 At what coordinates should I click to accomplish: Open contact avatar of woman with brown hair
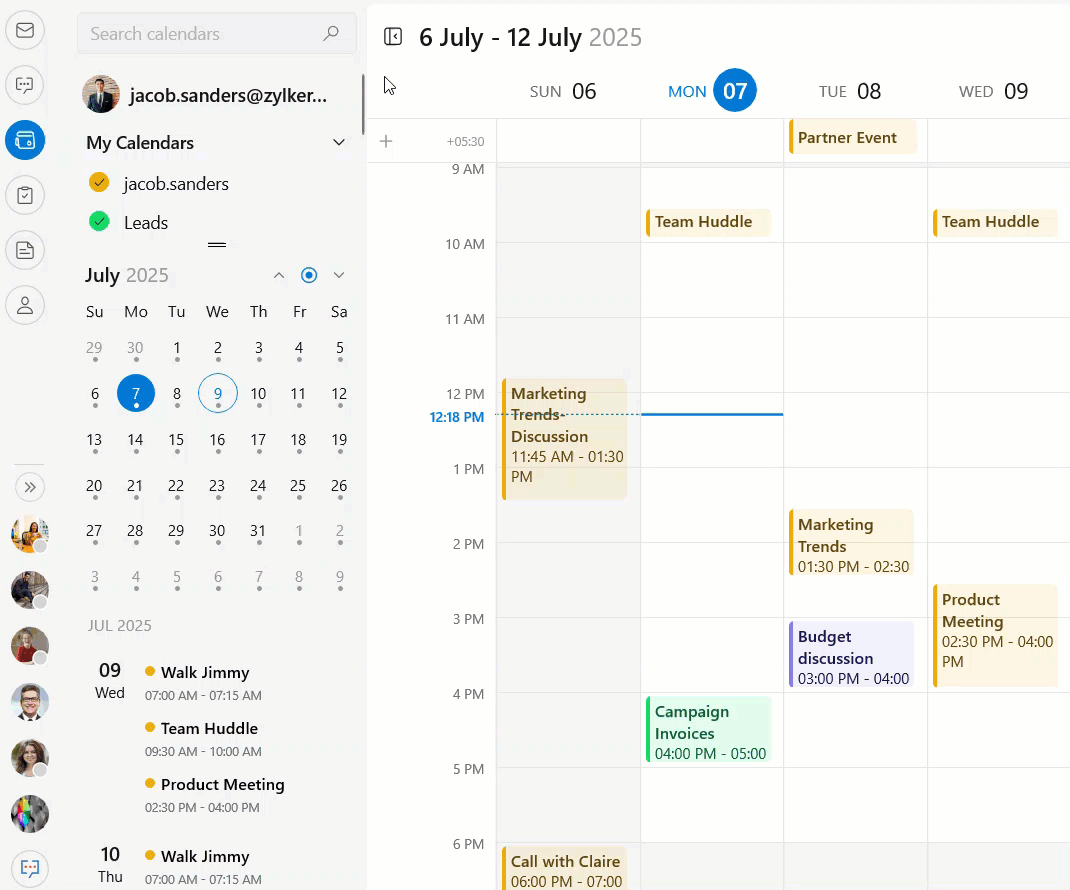(x=30, y=758)
